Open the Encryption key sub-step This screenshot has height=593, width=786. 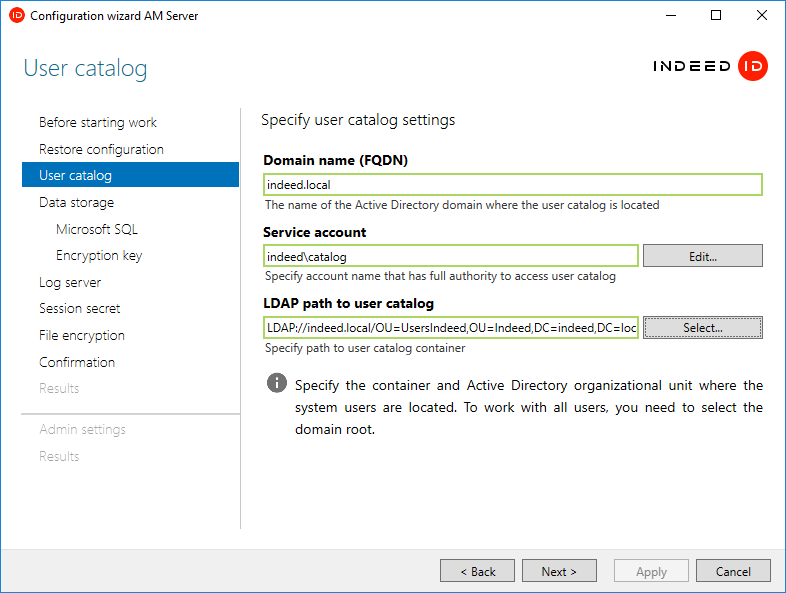[x=99, y=255]
